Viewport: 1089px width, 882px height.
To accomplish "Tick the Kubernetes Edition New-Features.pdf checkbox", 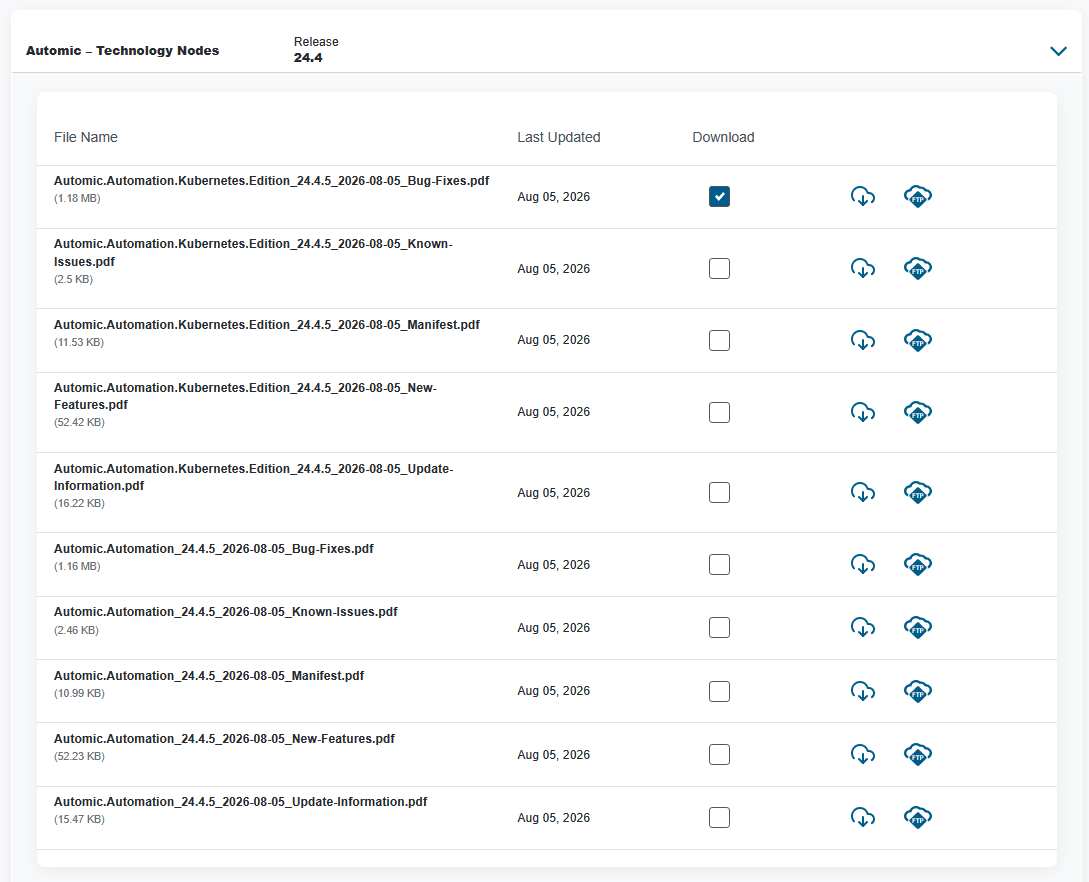I will pyautogui.click(x=720, y=413).
